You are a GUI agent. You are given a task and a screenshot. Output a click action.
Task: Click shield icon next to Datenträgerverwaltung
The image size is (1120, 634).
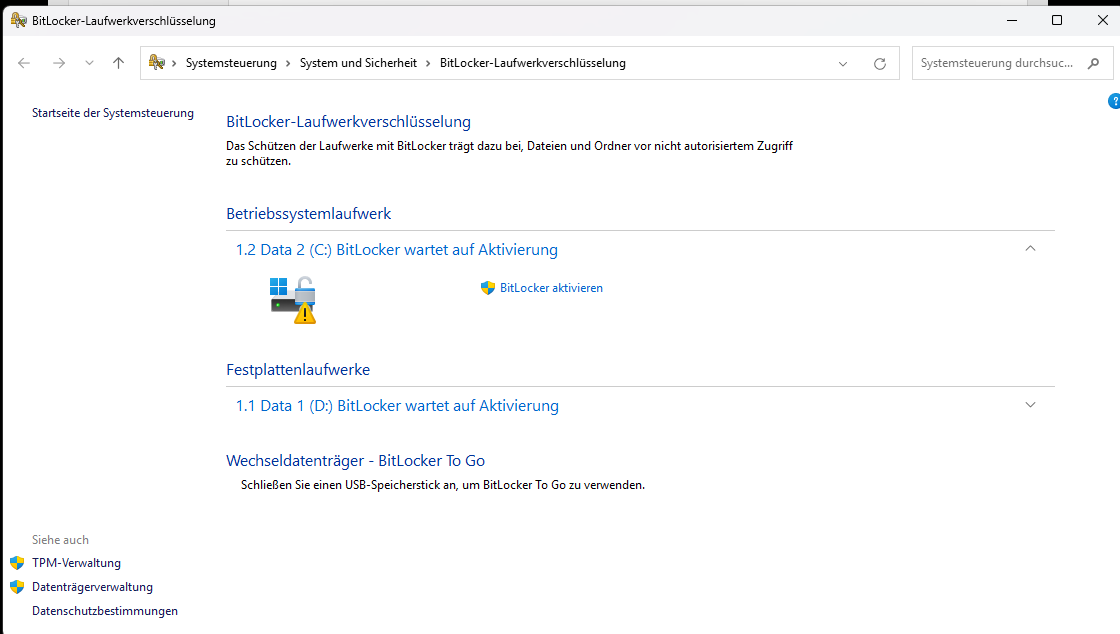tap(17, 587)
